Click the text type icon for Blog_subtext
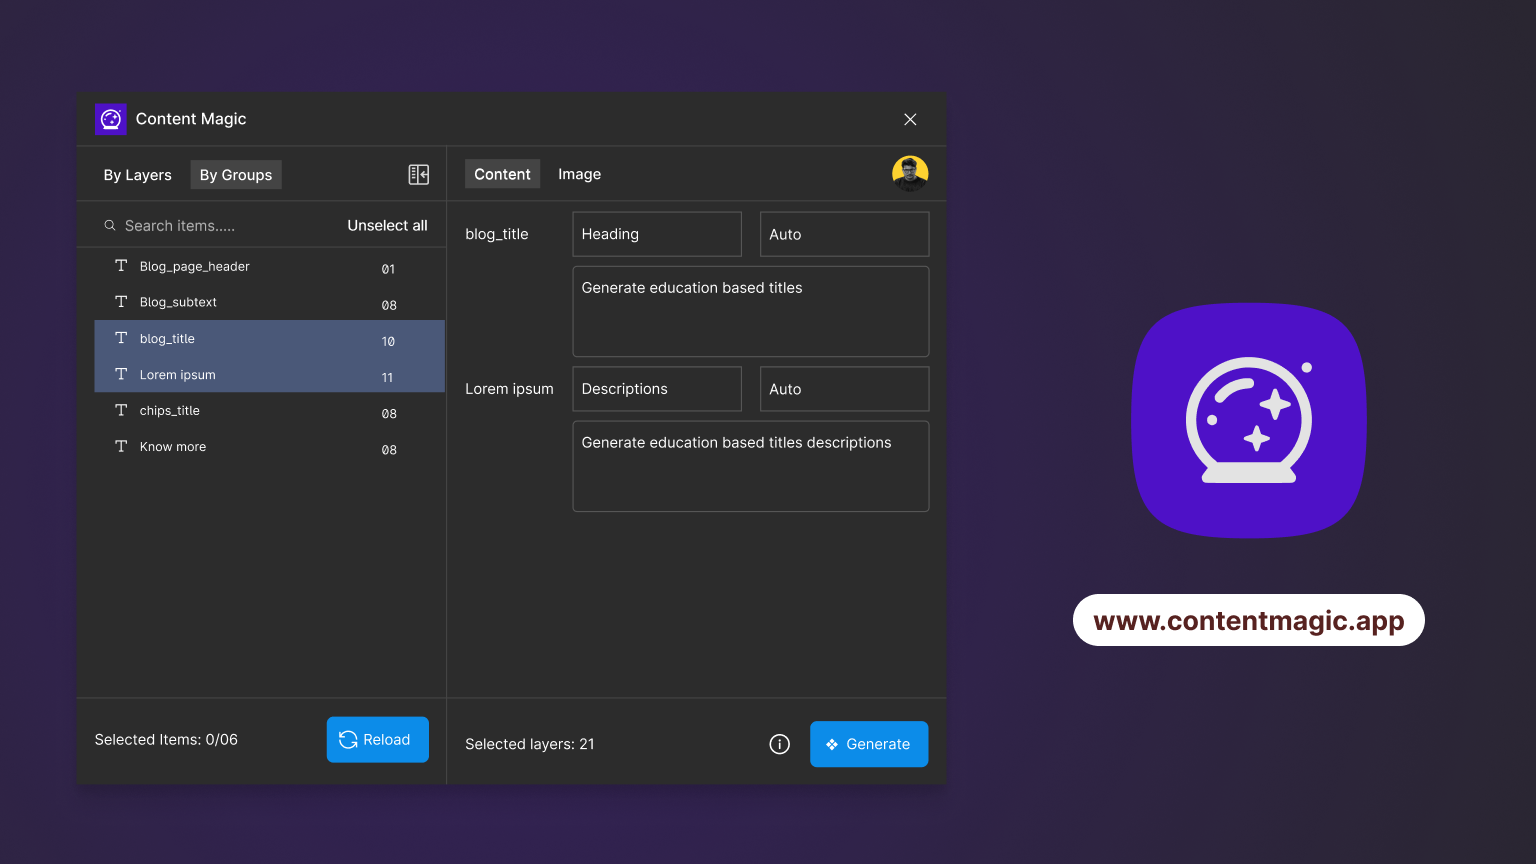The image size is (1536, 864). coord(121,302)
